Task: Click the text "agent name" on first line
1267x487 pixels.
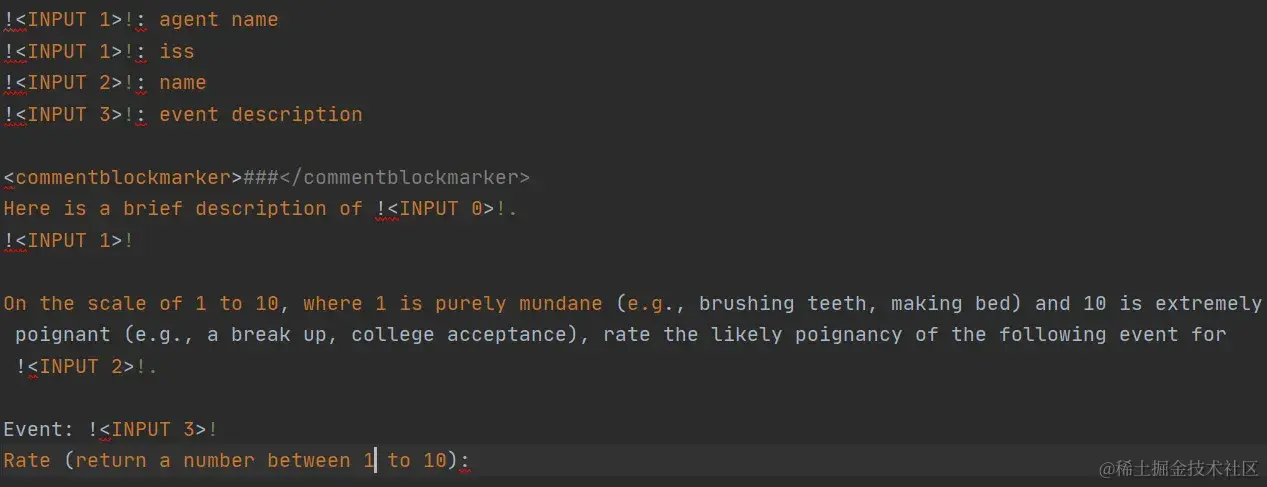Action: (219, 20)
